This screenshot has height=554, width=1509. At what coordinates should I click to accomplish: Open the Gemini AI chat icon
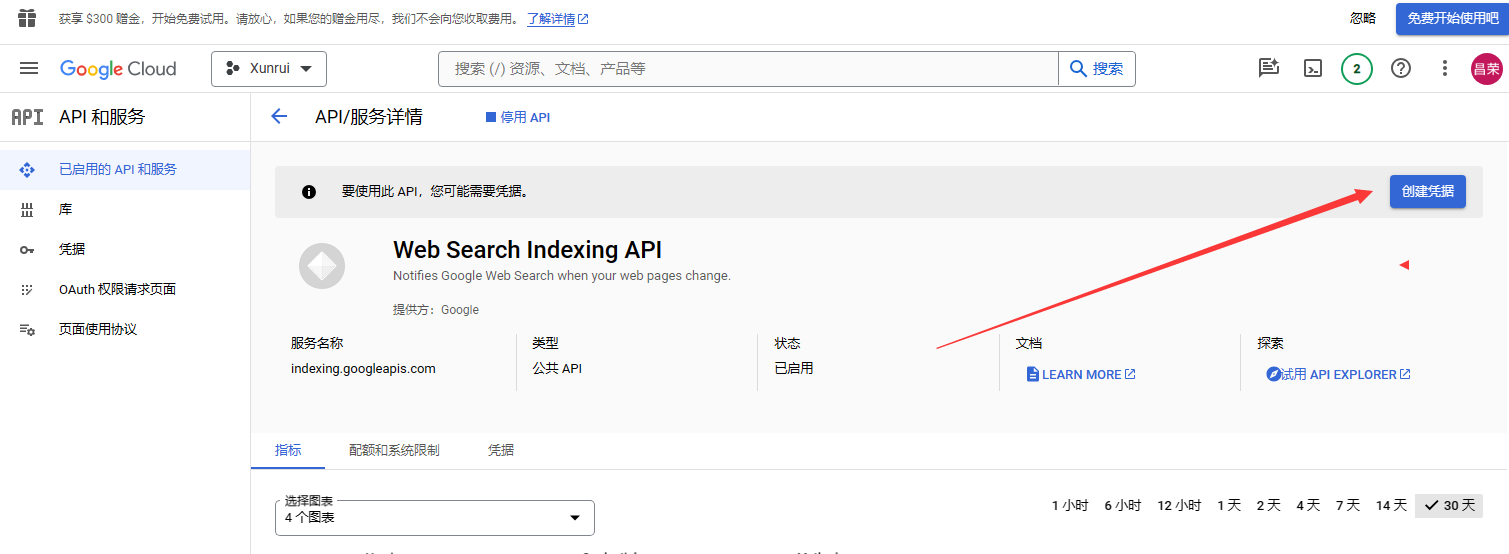pos(1269,68)
